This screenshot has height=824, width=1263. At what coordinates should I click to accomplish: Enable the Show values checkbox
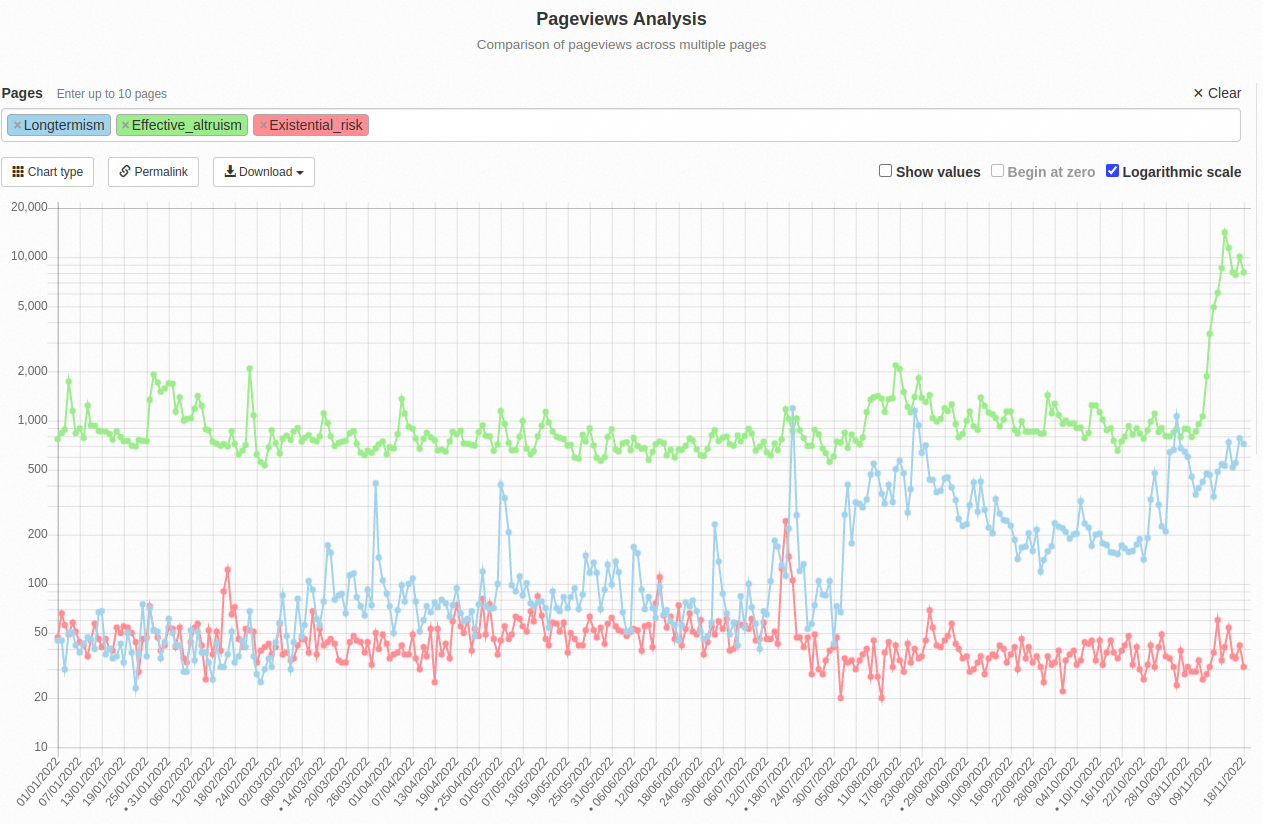coord(885,171)
